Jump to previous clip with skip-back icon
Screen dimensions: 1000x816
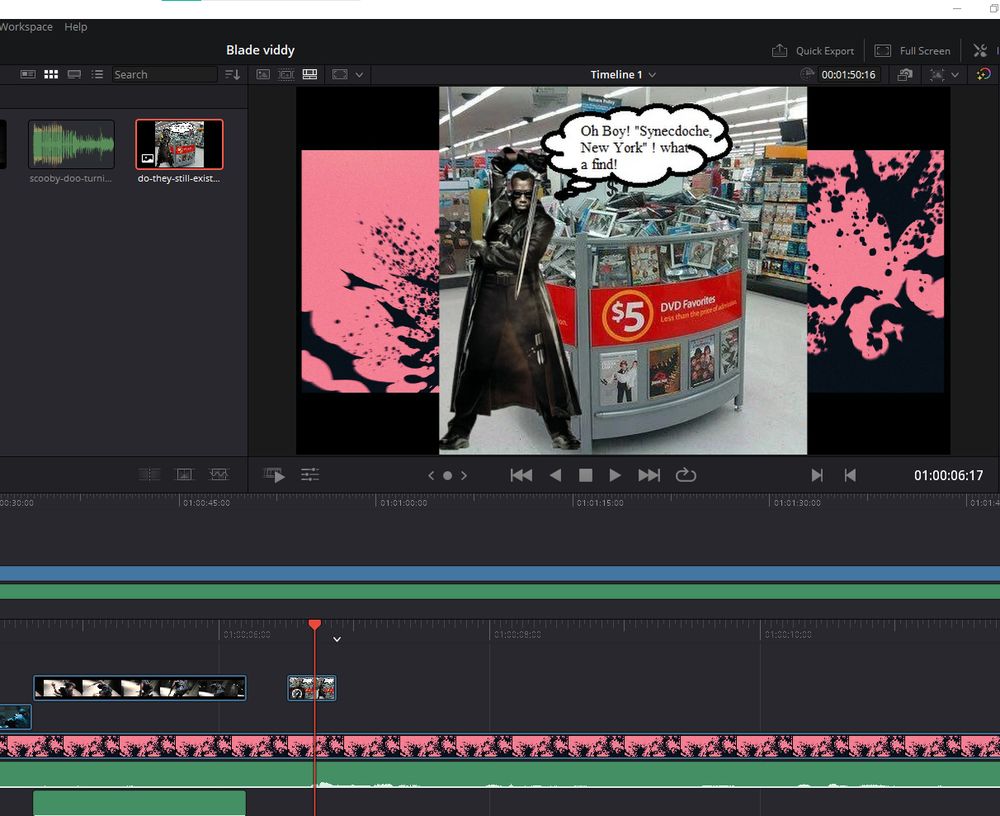click(x=521, y=476)
